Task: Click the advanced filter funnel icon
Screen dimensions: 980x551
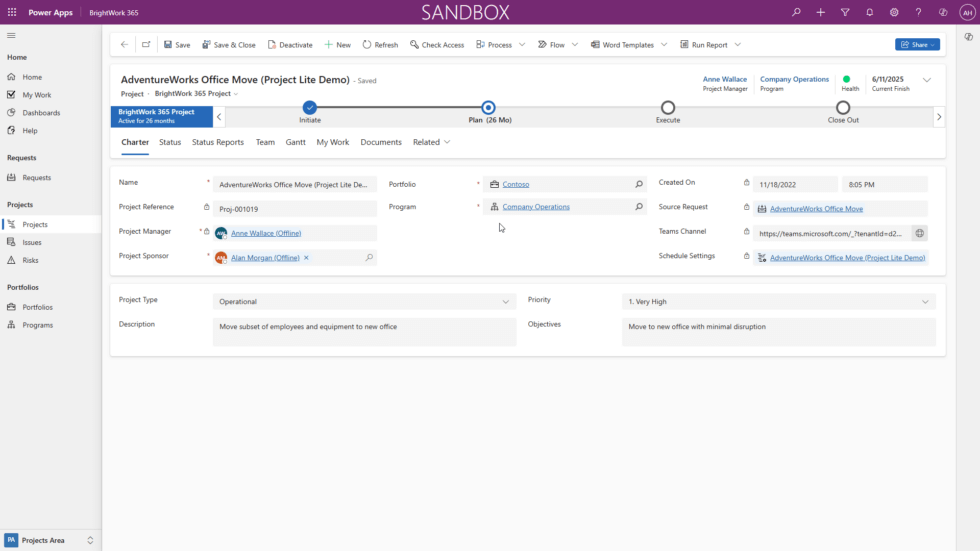Action: point(845,12)
